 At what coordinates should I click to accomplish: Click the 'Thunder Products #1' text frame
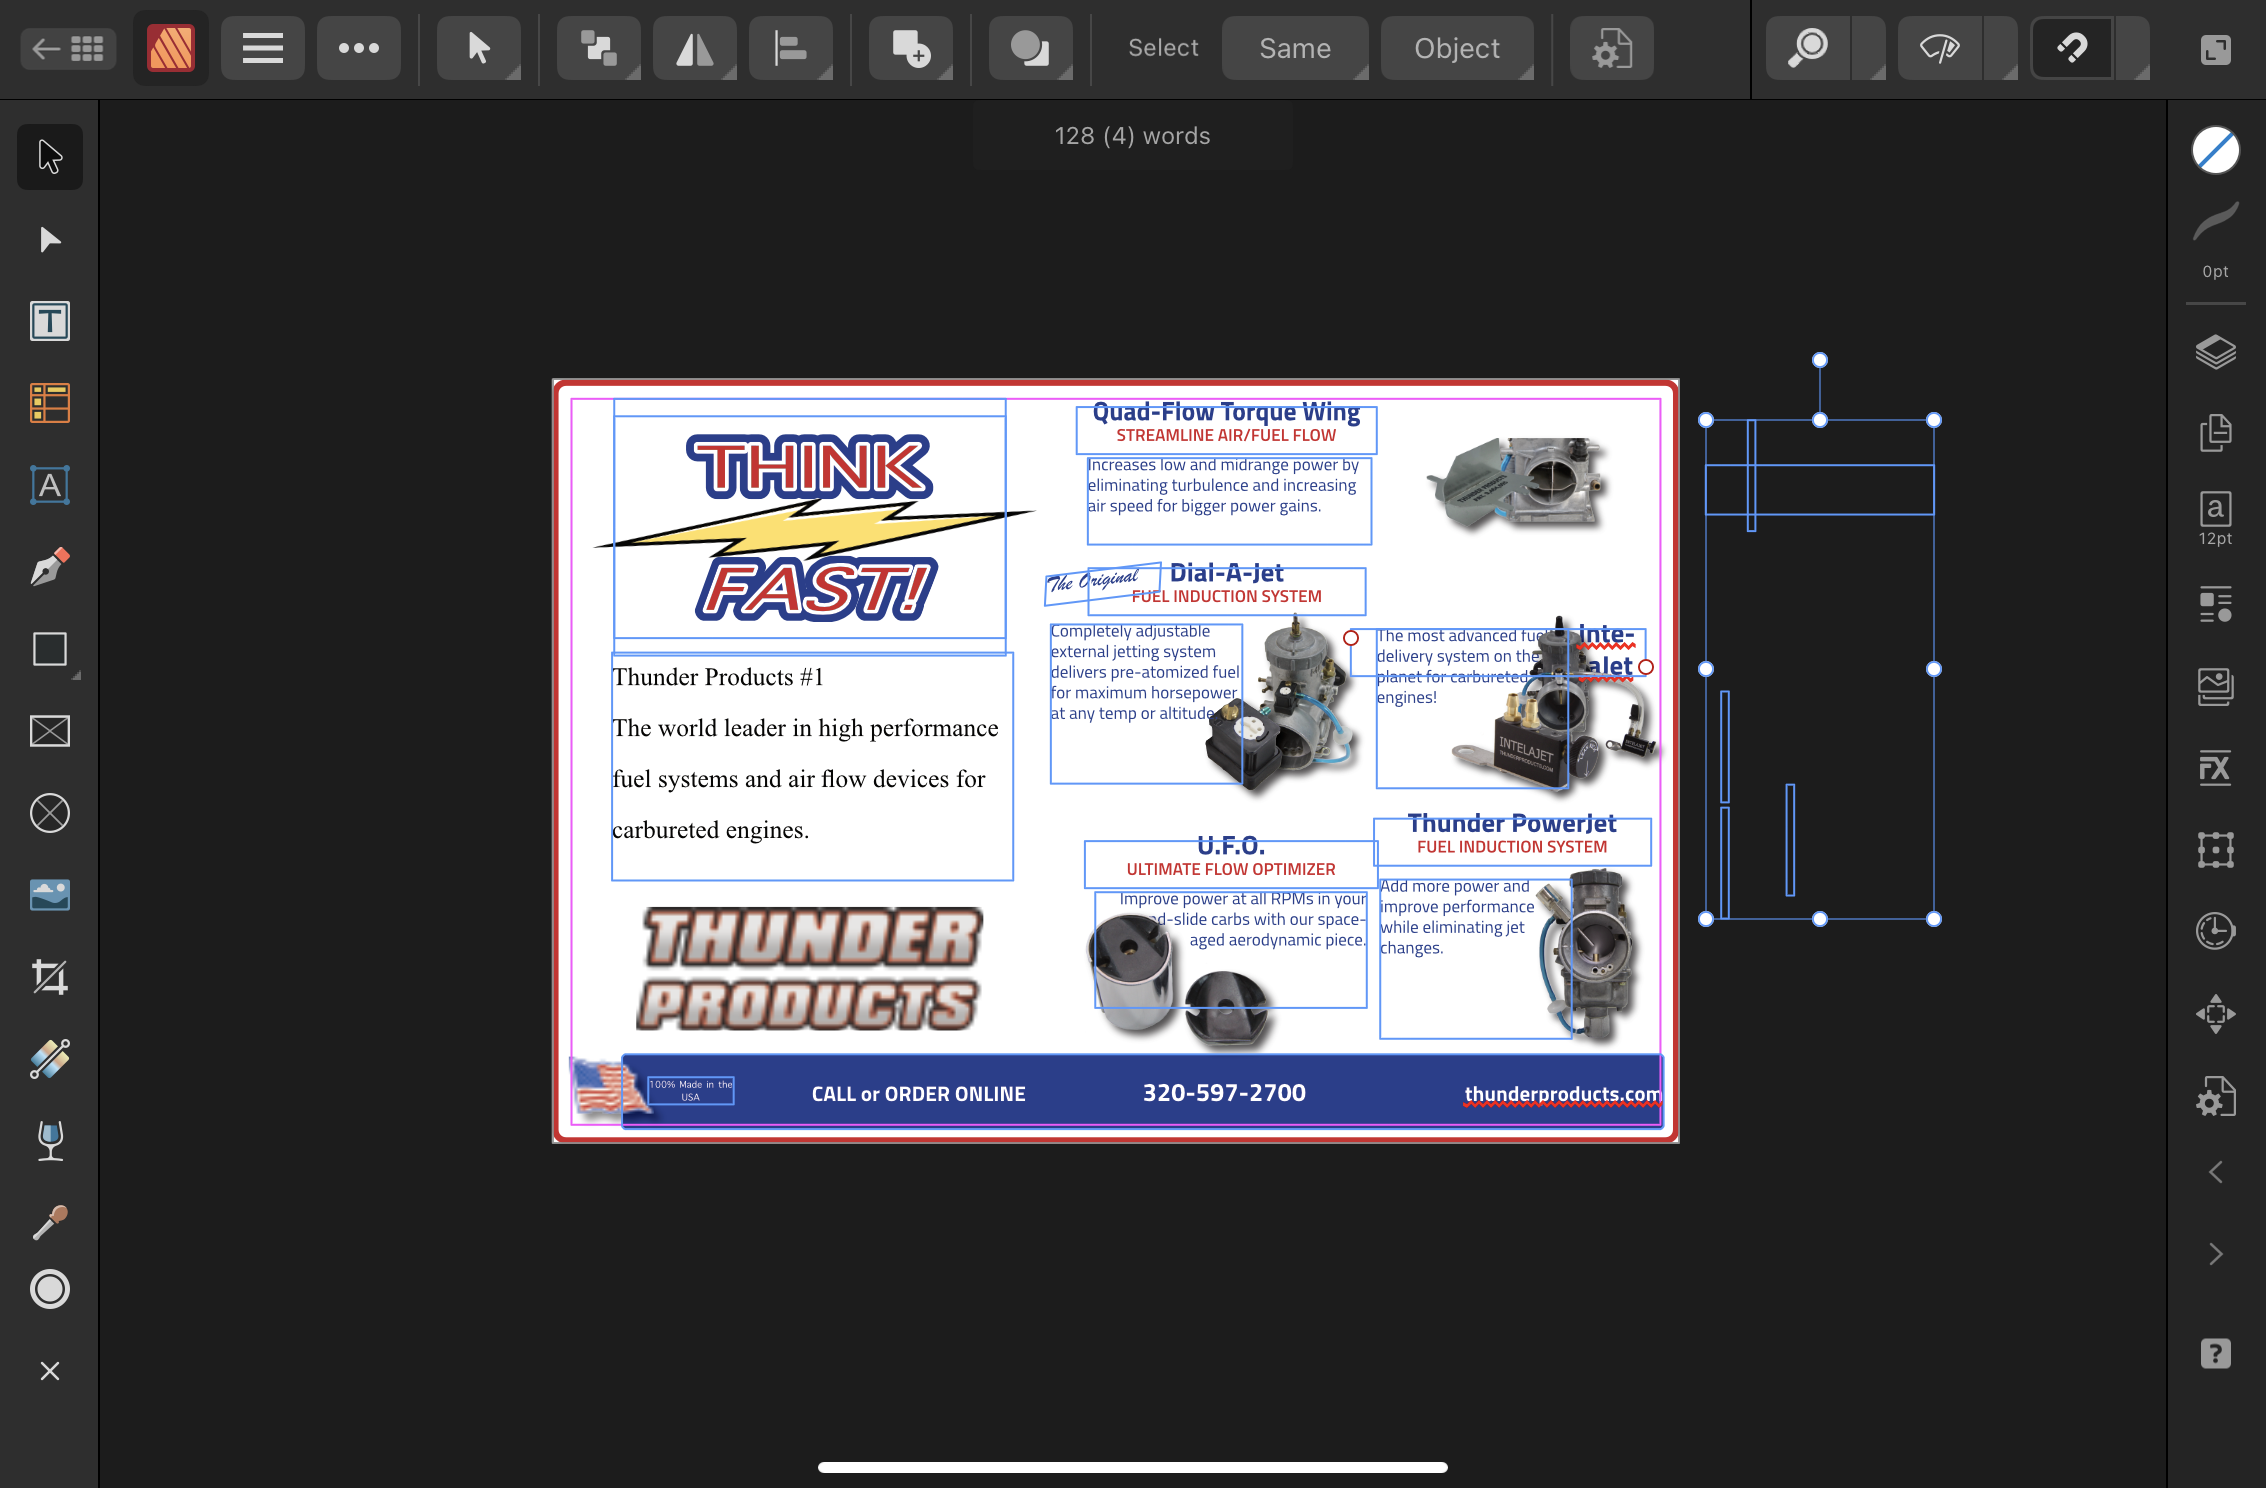812,766
